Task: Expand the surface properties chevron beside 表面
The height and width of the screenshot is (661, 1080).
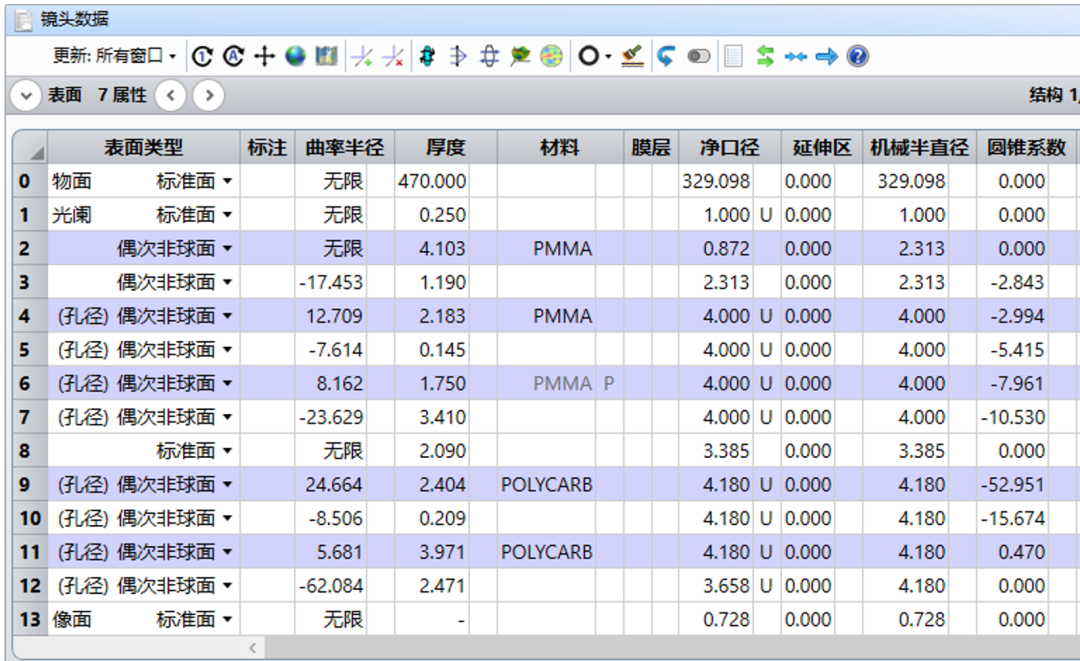Action: pyautogui.click(x=26, y=95)
